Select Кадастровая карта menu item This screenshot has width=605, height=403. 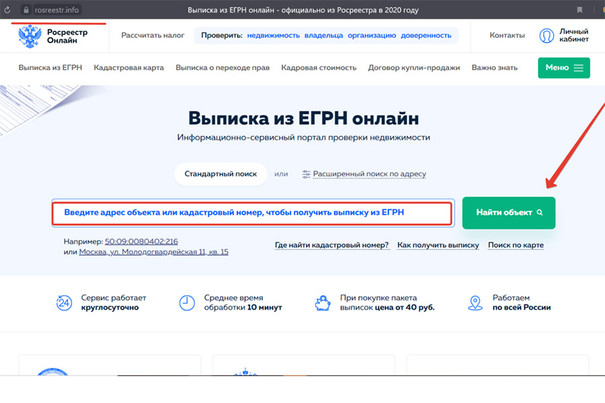coord(128,68)
